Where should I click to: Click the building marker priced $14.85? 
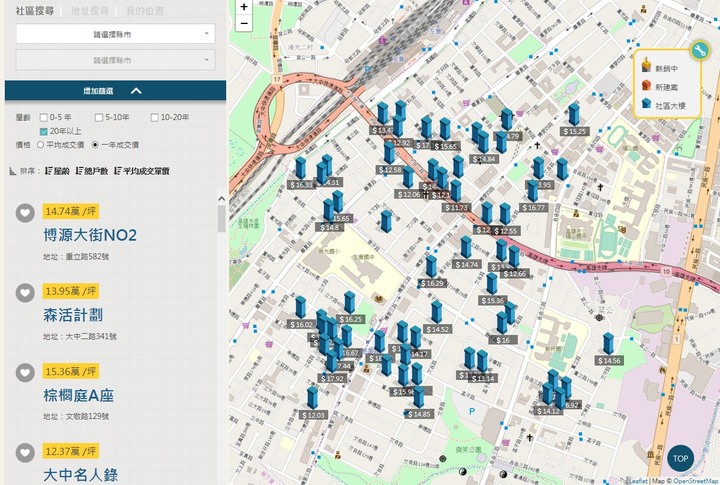[x=419, y=398]
